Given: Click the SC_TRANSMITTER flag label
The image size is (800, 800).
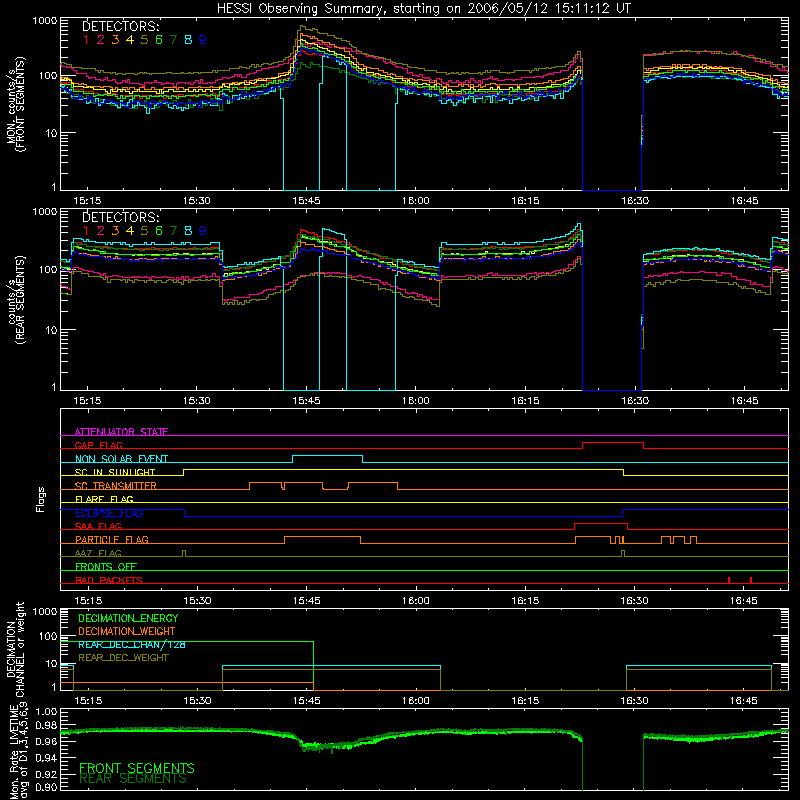Looking at the screenshot, I should 116,485.
